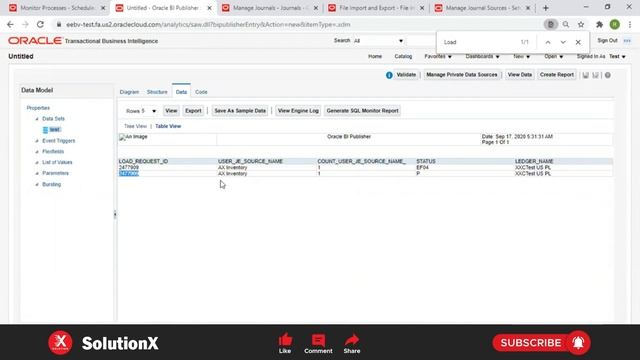This screenshot has height=360, width=640.
Task: Close the Monitor Processes tab
Action: pos(103,8)
